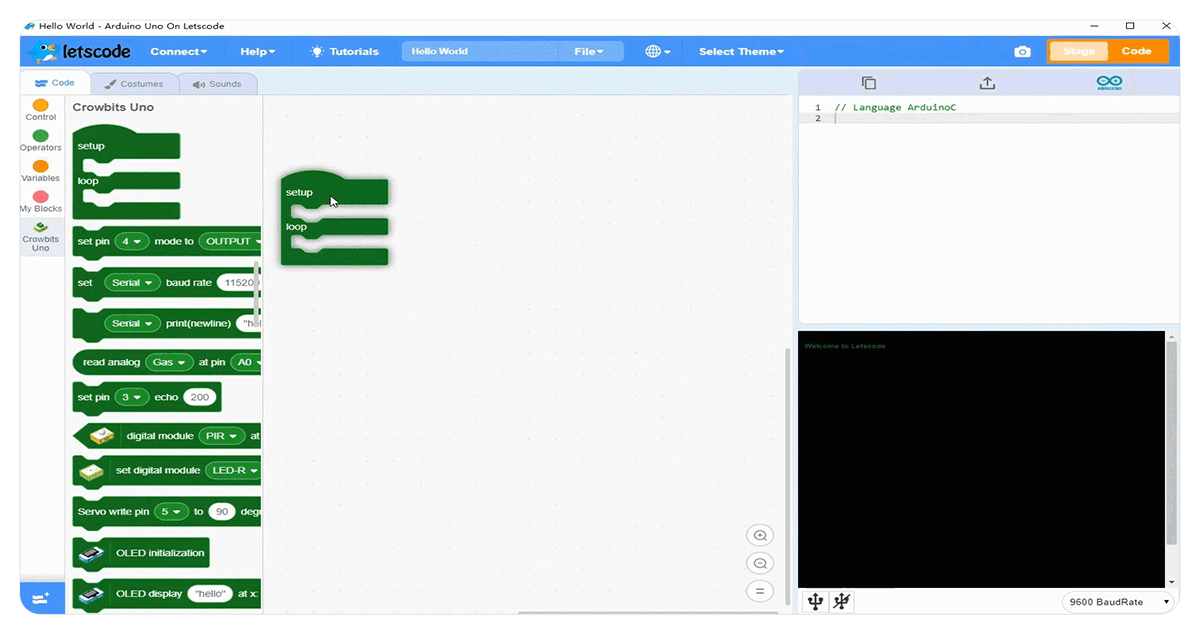Zoom in on the workspace

coord(760,536)
